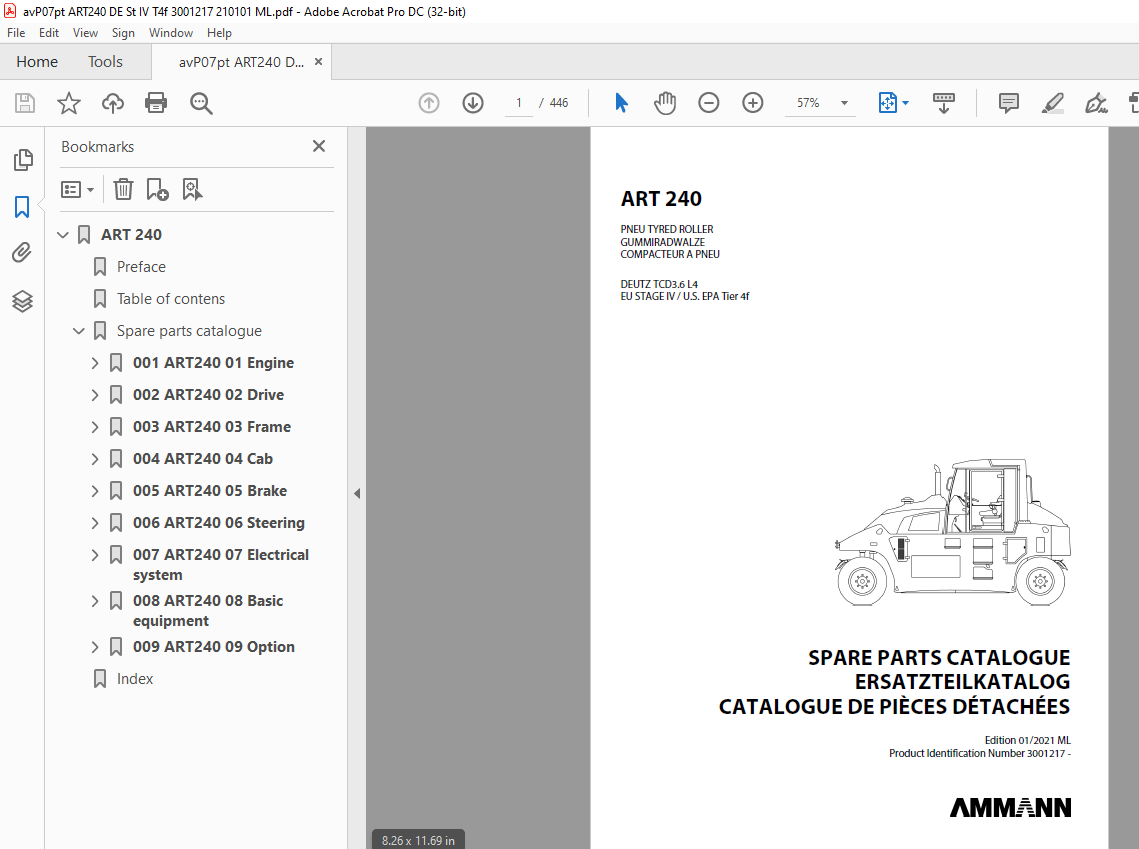Viewport: 1139px width, 849px height.
Task: Jump to the Index bookmark
Action: coord(135,679)
